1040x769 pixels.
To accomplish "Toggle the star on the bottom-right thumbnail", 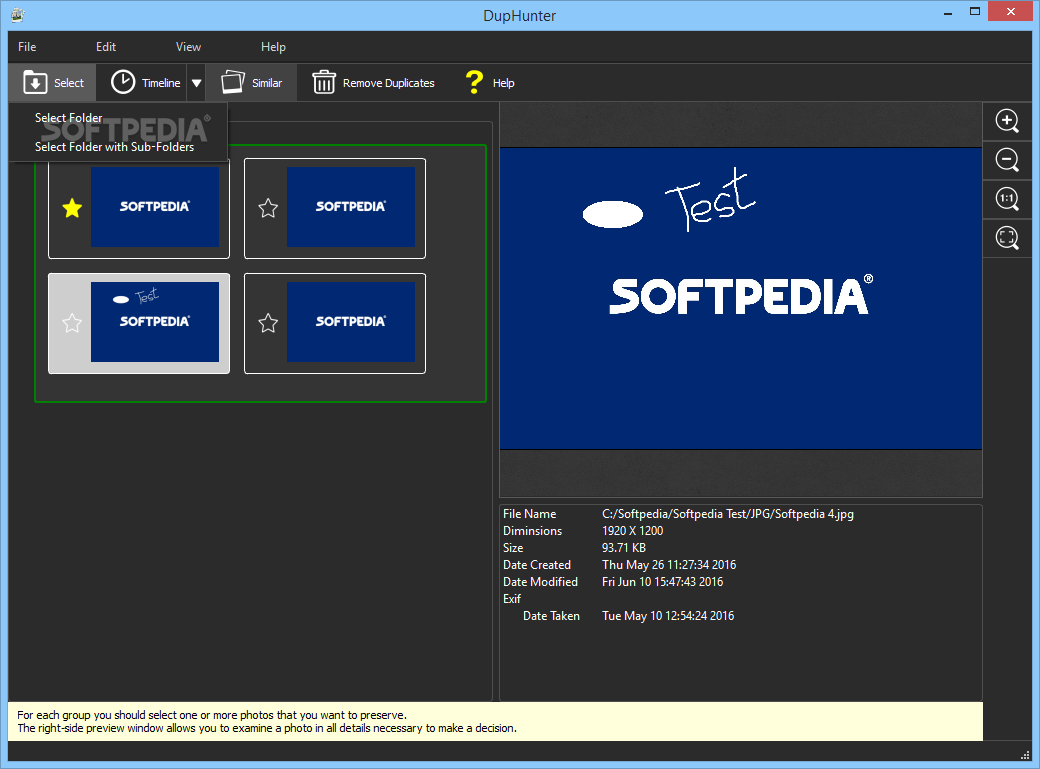I will (x=268, y=323).
